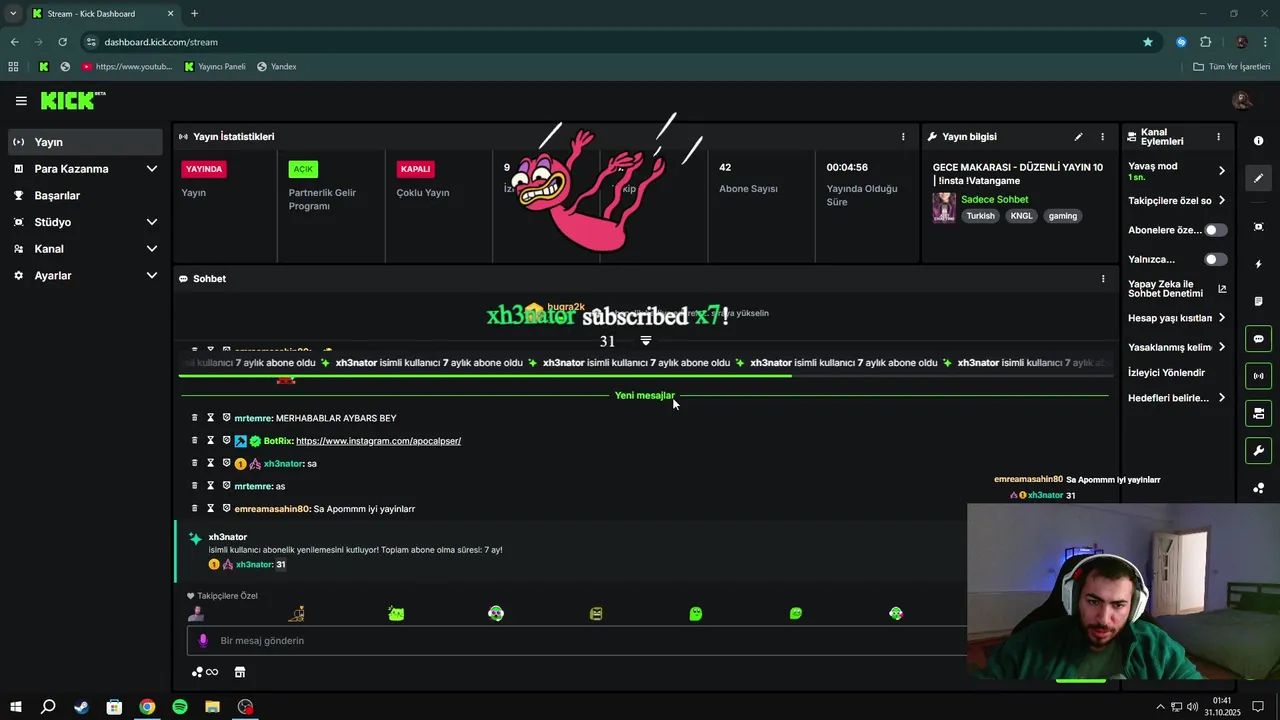The width and height of the screenshot is (1280, 720).
Task: Click the bookmark star in the address bar
Action: (1148, 42)
